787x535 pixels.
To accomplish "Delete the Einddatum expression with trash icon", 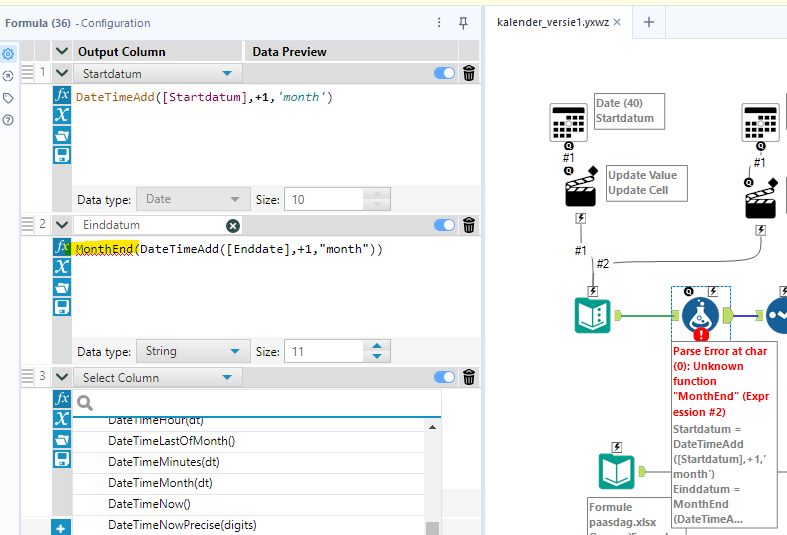I will pos(469,225).
